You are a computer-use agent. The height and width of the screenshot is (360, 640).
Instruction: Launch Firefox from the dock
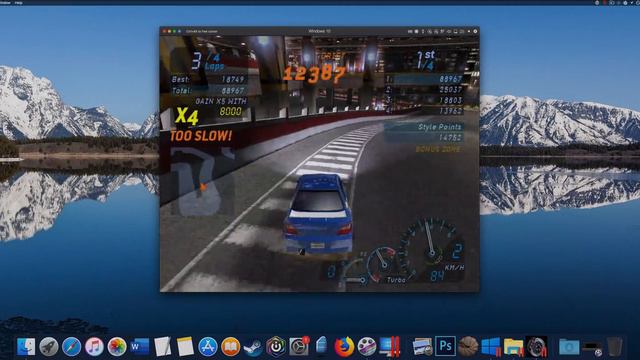(x=344, y=347)
